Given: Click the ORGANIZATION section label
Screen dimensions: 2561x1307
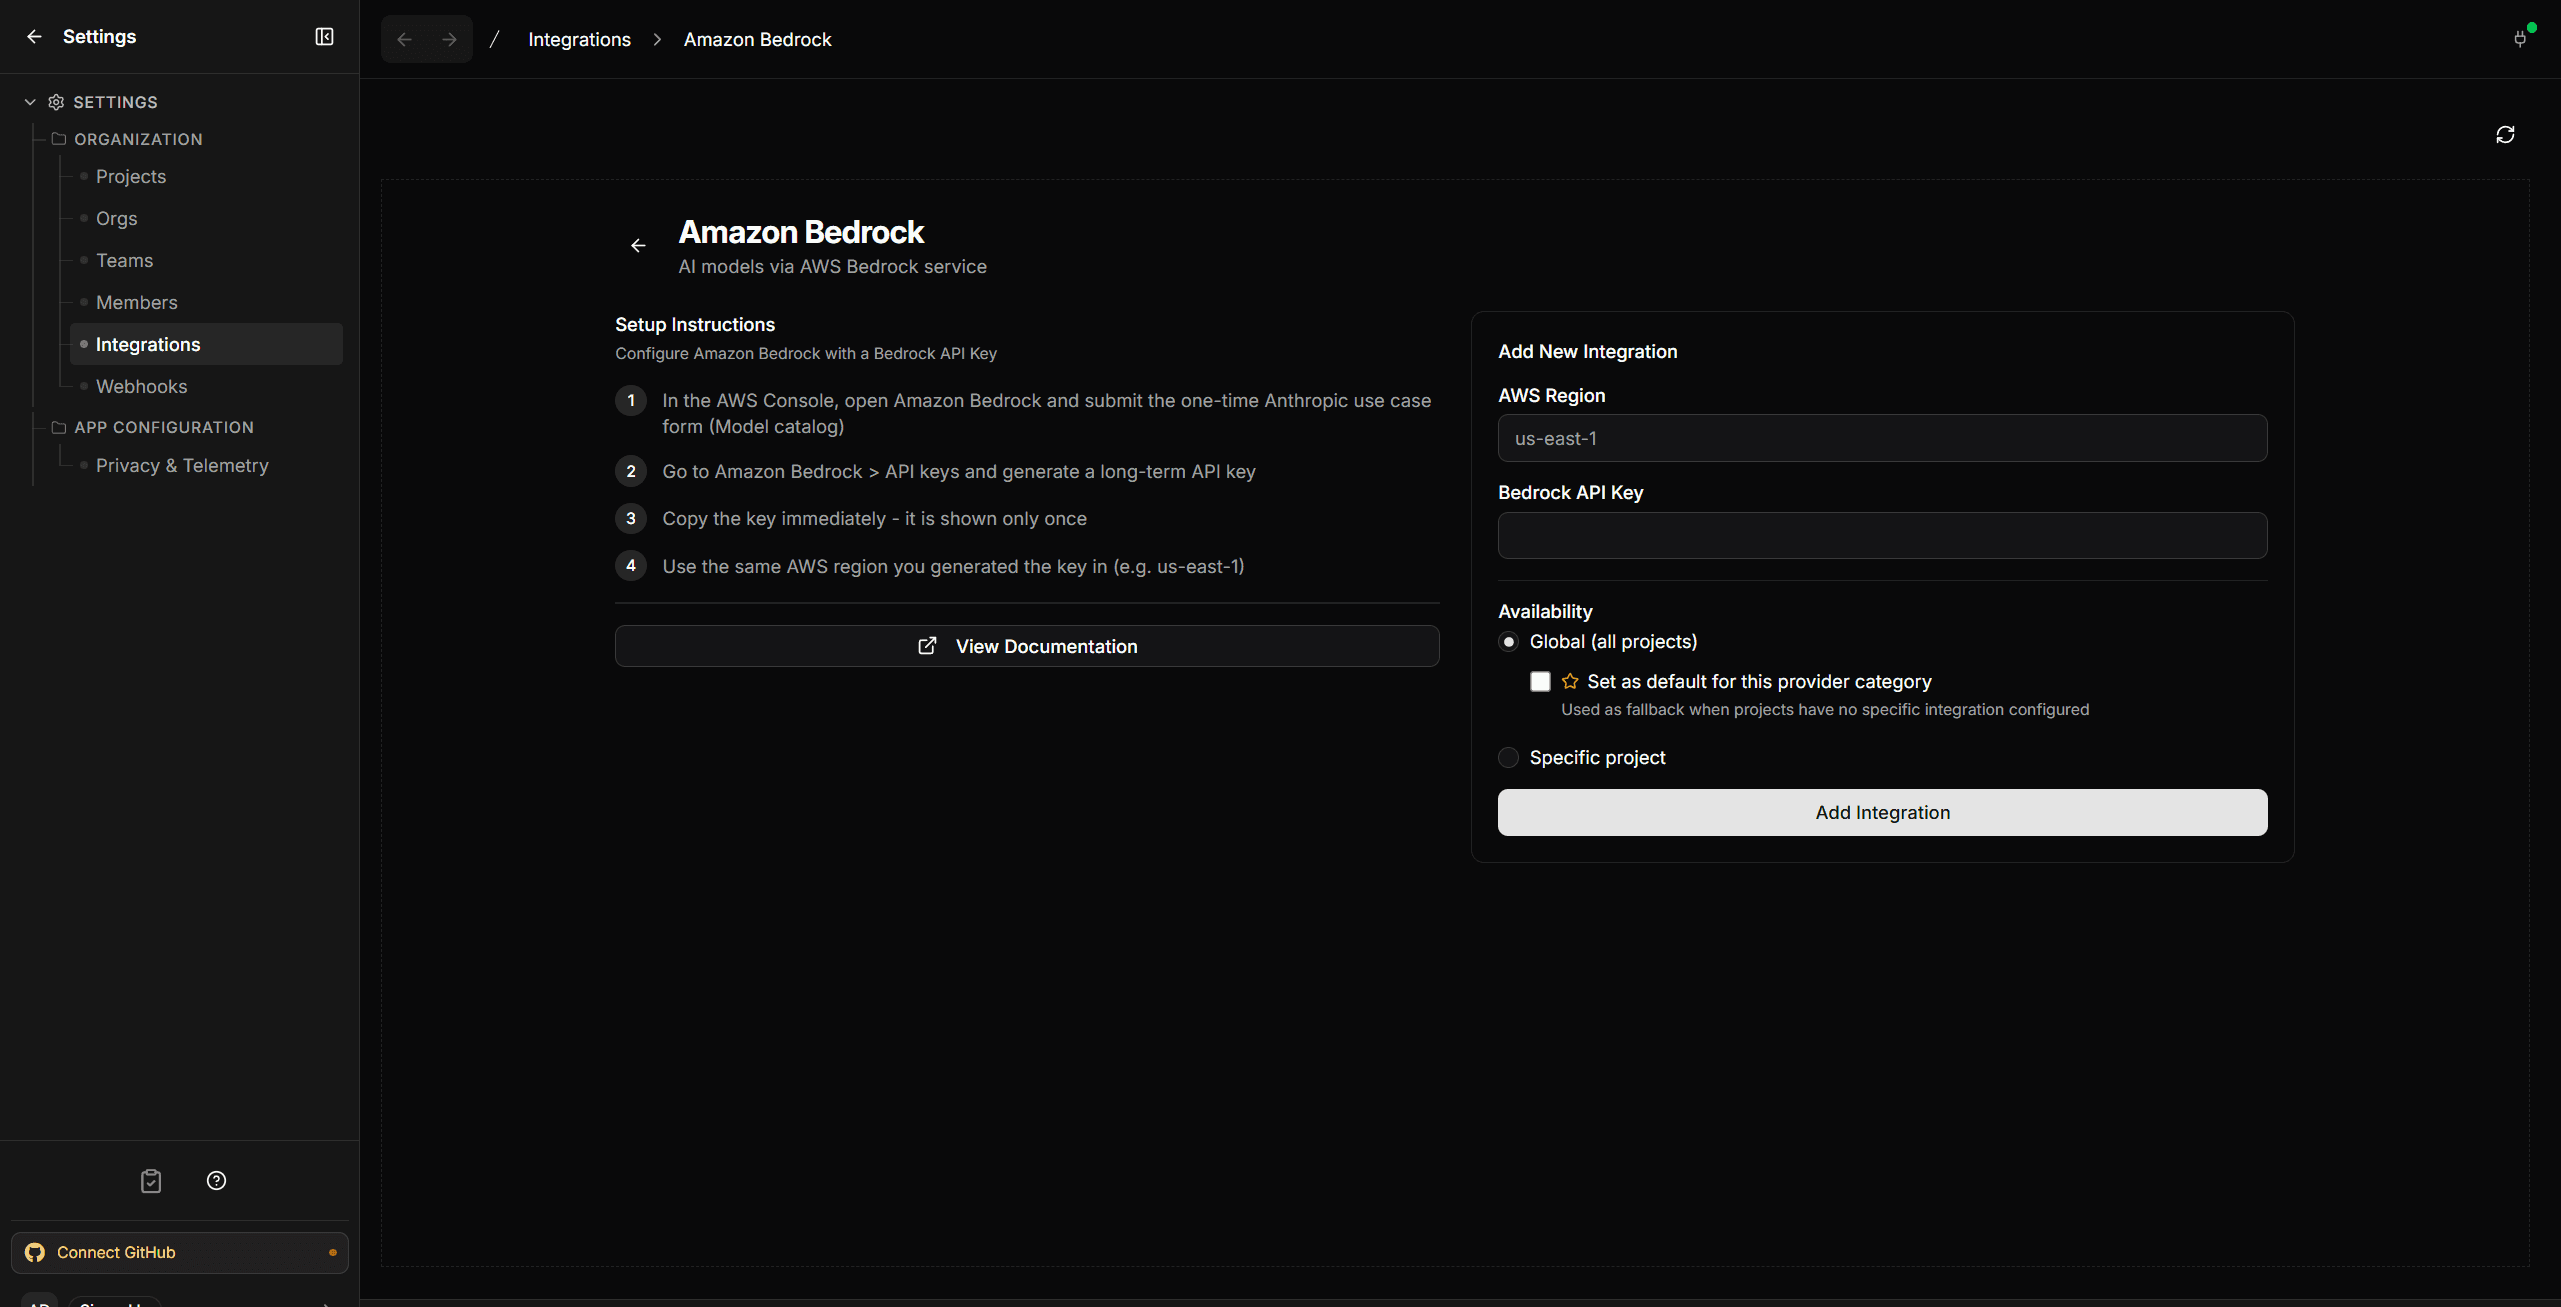Looking at the screenshot, I should 138,140.
